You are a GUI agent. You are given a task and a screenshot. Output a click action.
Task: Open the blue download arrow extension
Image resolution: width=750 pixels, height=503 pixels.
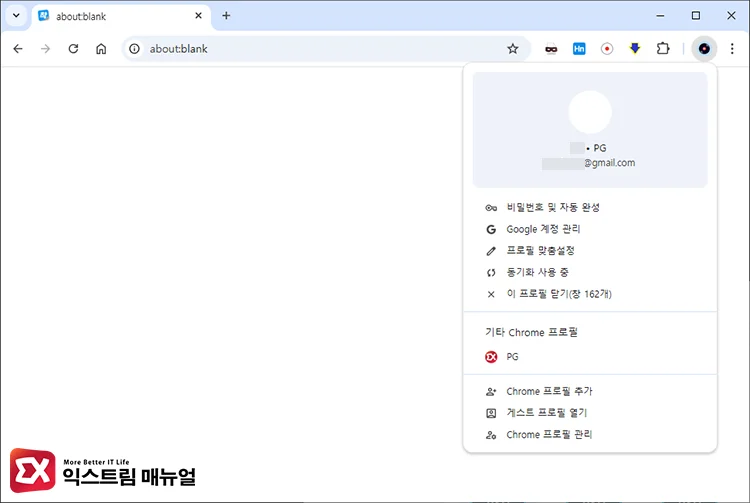click(635, 49)
